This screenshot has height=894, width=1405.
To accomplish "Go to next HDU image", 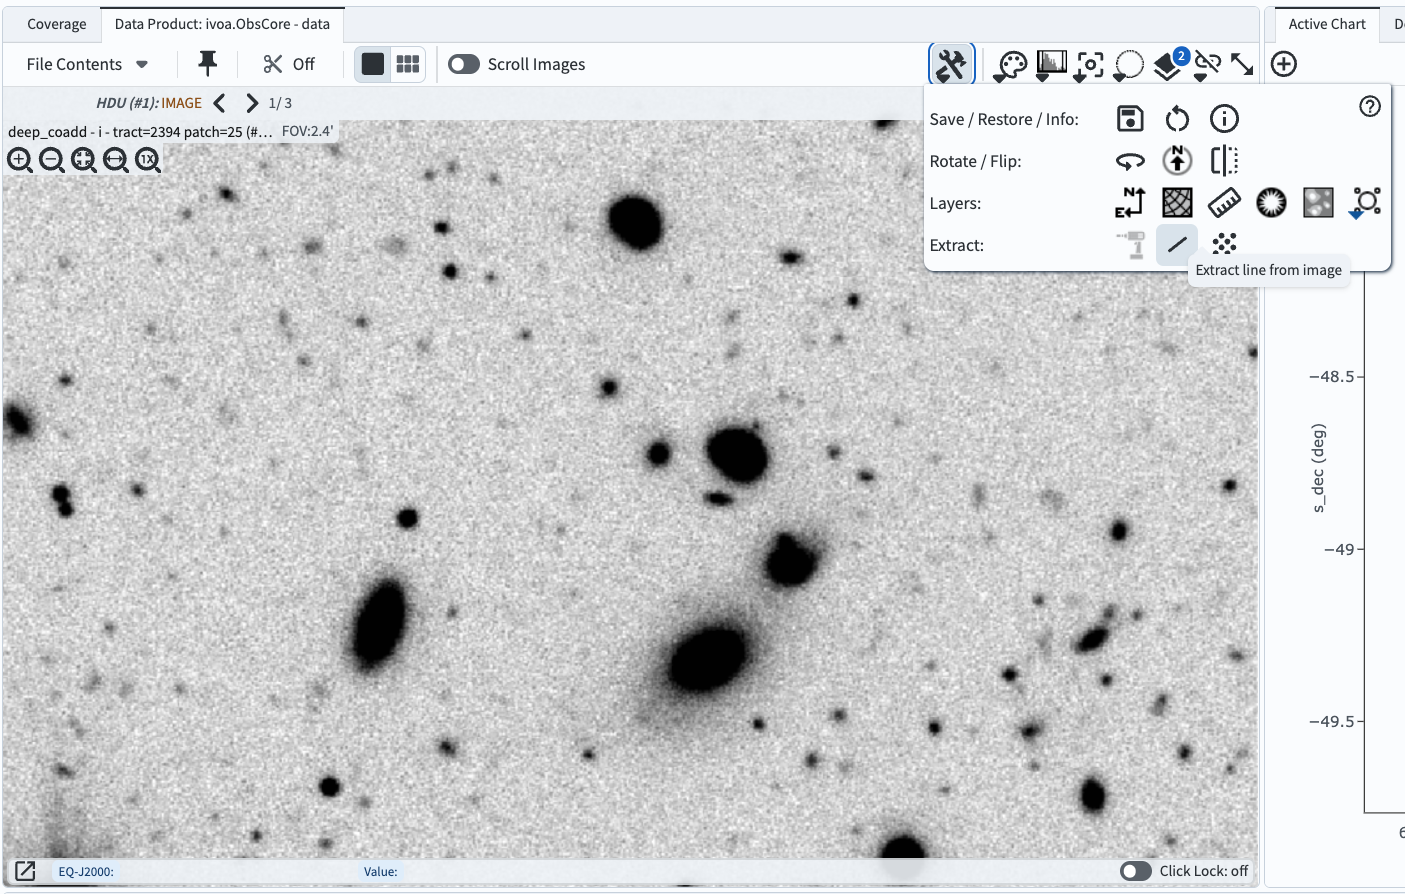I will coord(252,103).
